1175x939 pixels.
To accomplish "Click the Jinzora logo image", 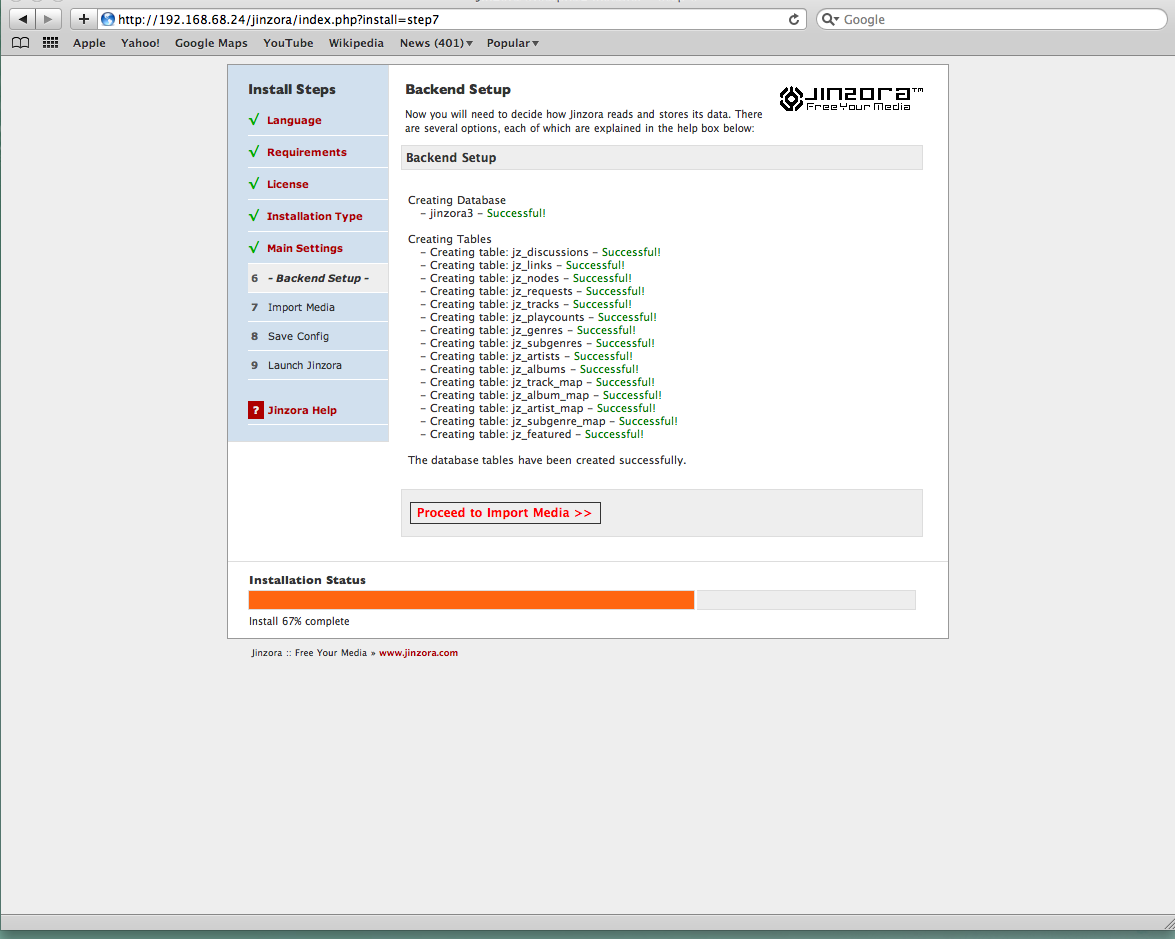I will [x=851, y=98].
